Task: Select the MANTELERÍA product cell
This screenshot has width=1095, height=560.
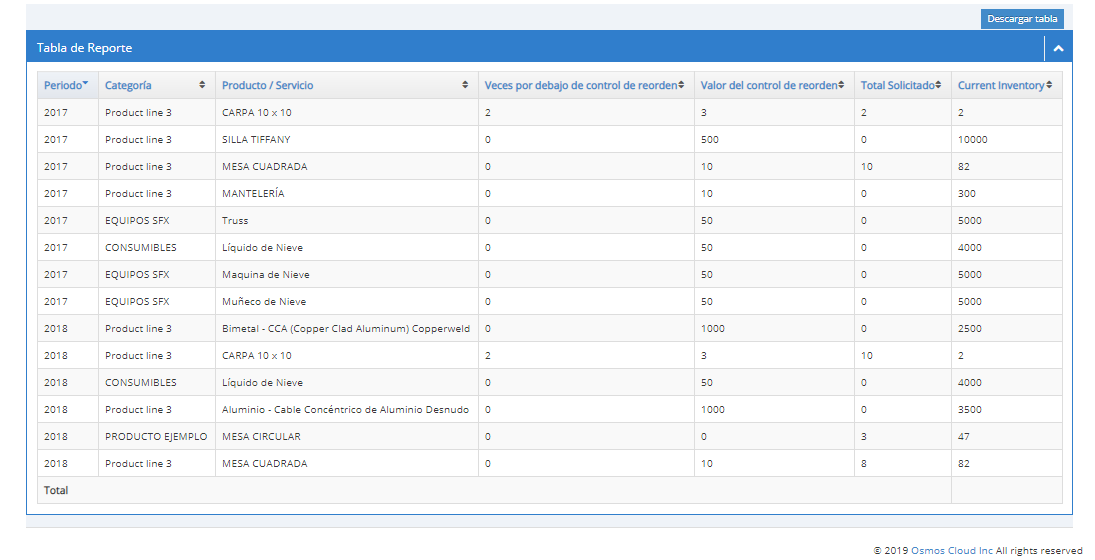Action: point(346,193)
